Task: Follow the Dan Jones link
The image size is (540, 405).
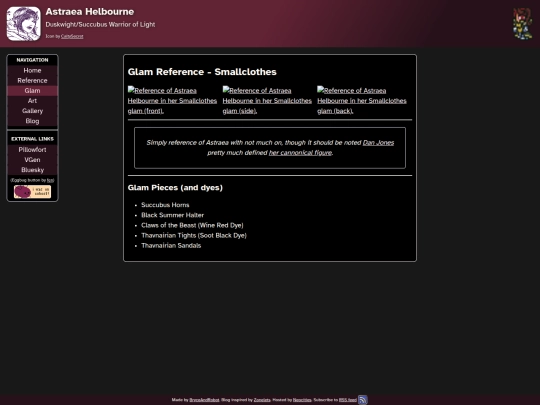Action: 378,143
